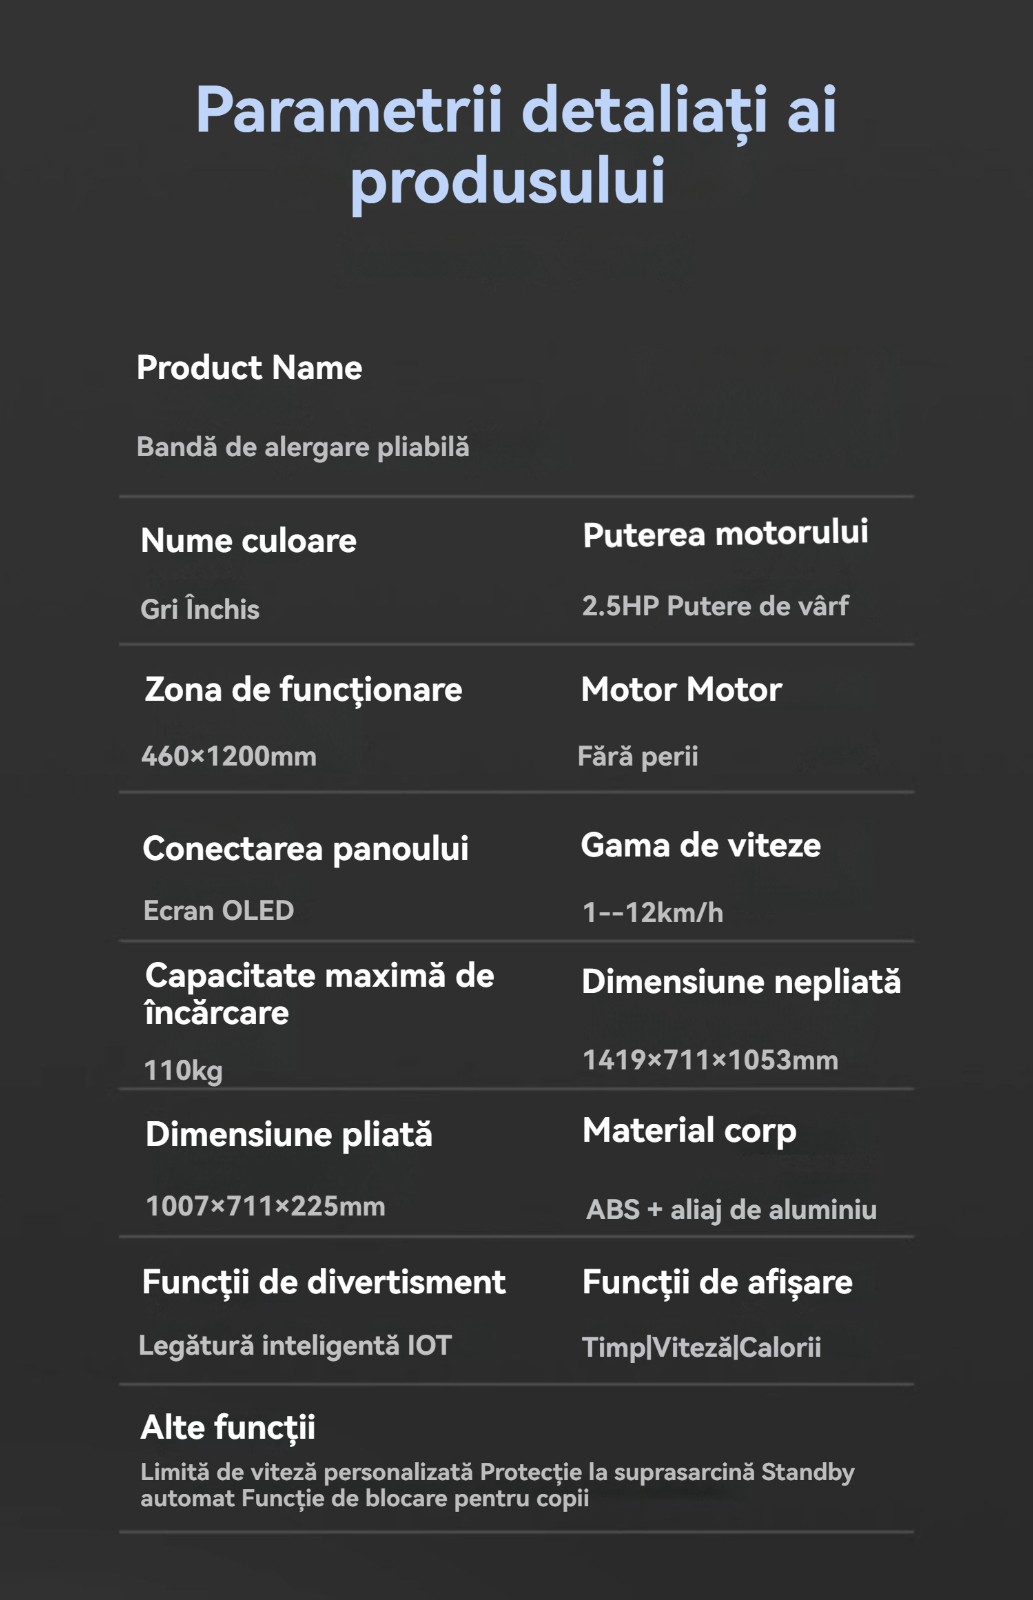
Task: Select the "Fără perii" value
Action: [x=637, y=756]
